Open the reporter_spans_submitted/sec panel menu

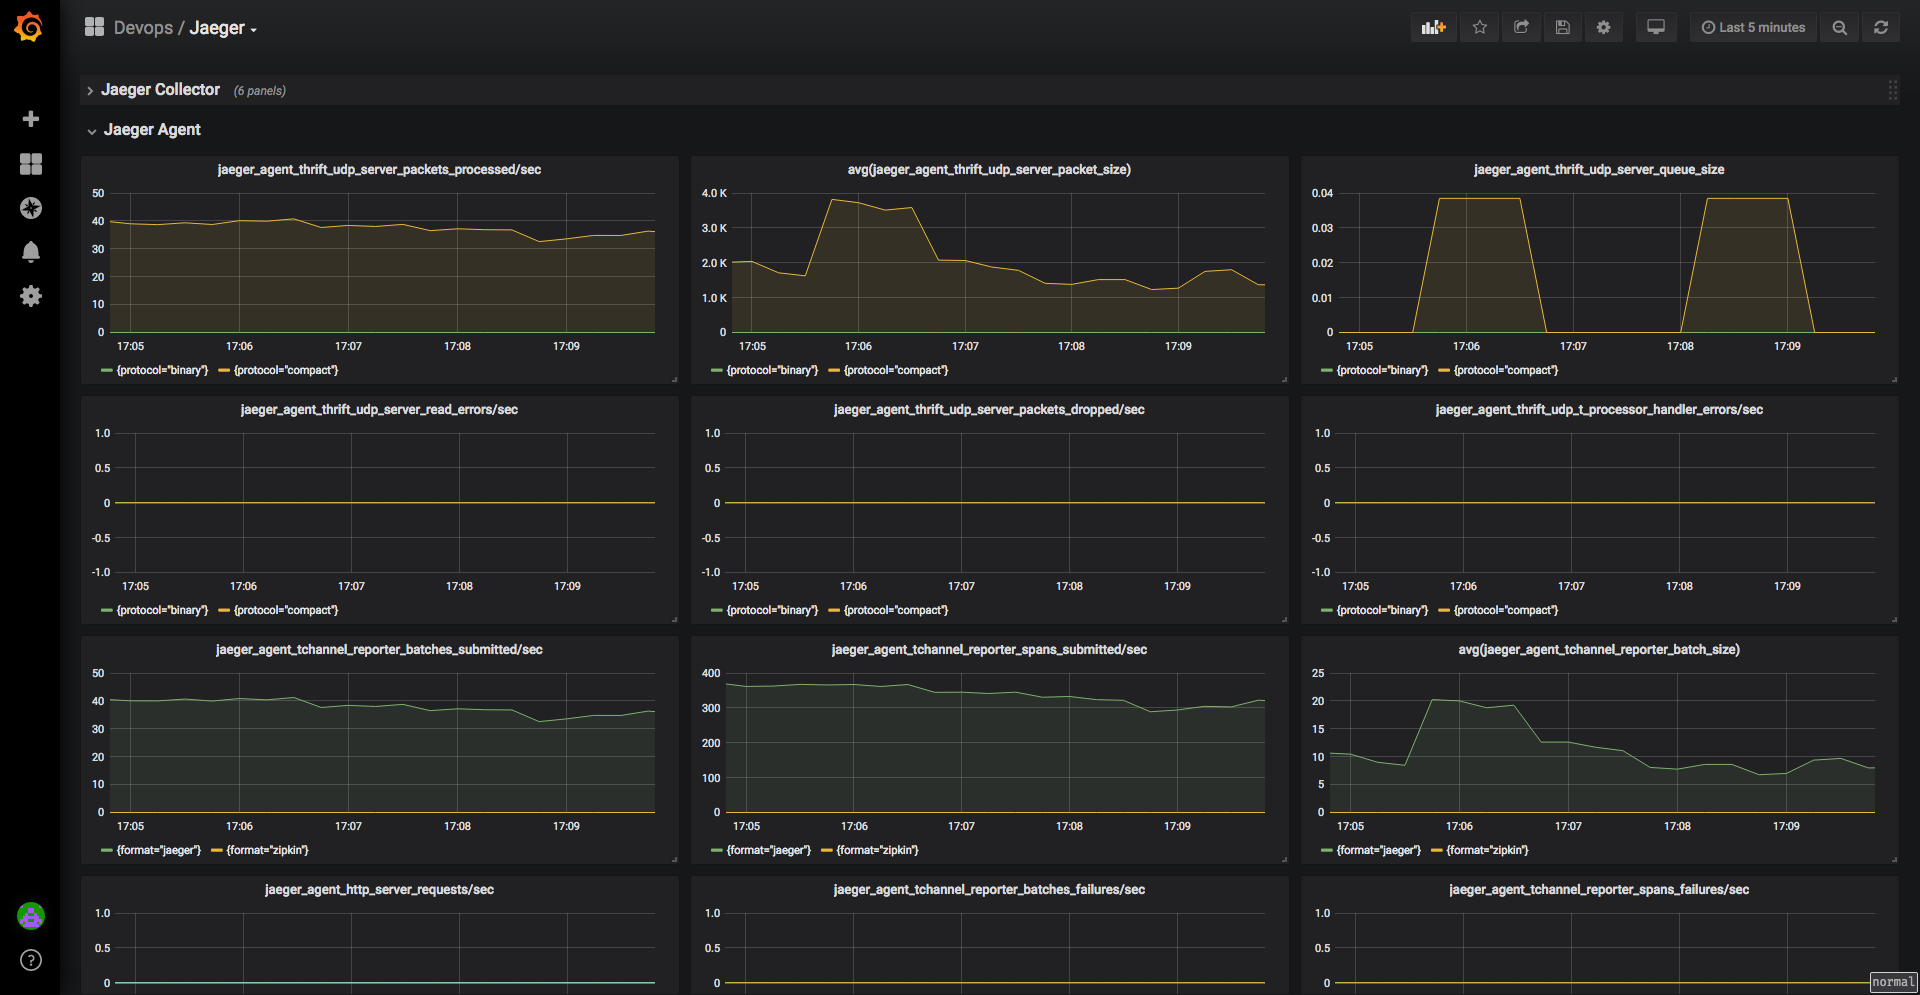point(989,650)
